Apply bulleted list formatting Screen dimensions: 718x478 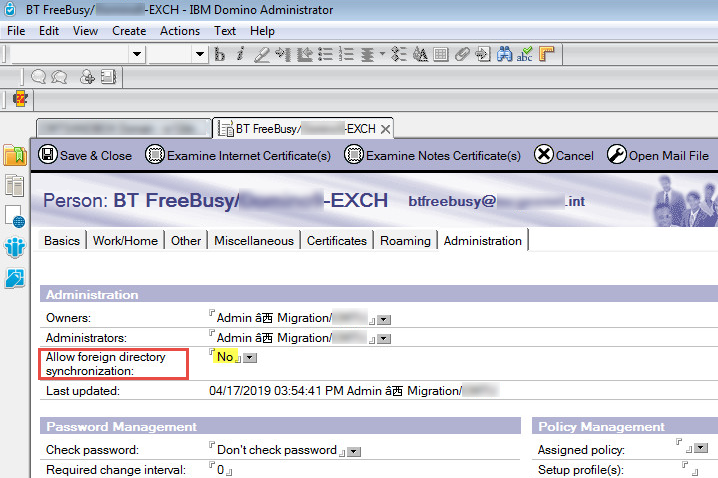pyautogui.click(x=326, y=54)
